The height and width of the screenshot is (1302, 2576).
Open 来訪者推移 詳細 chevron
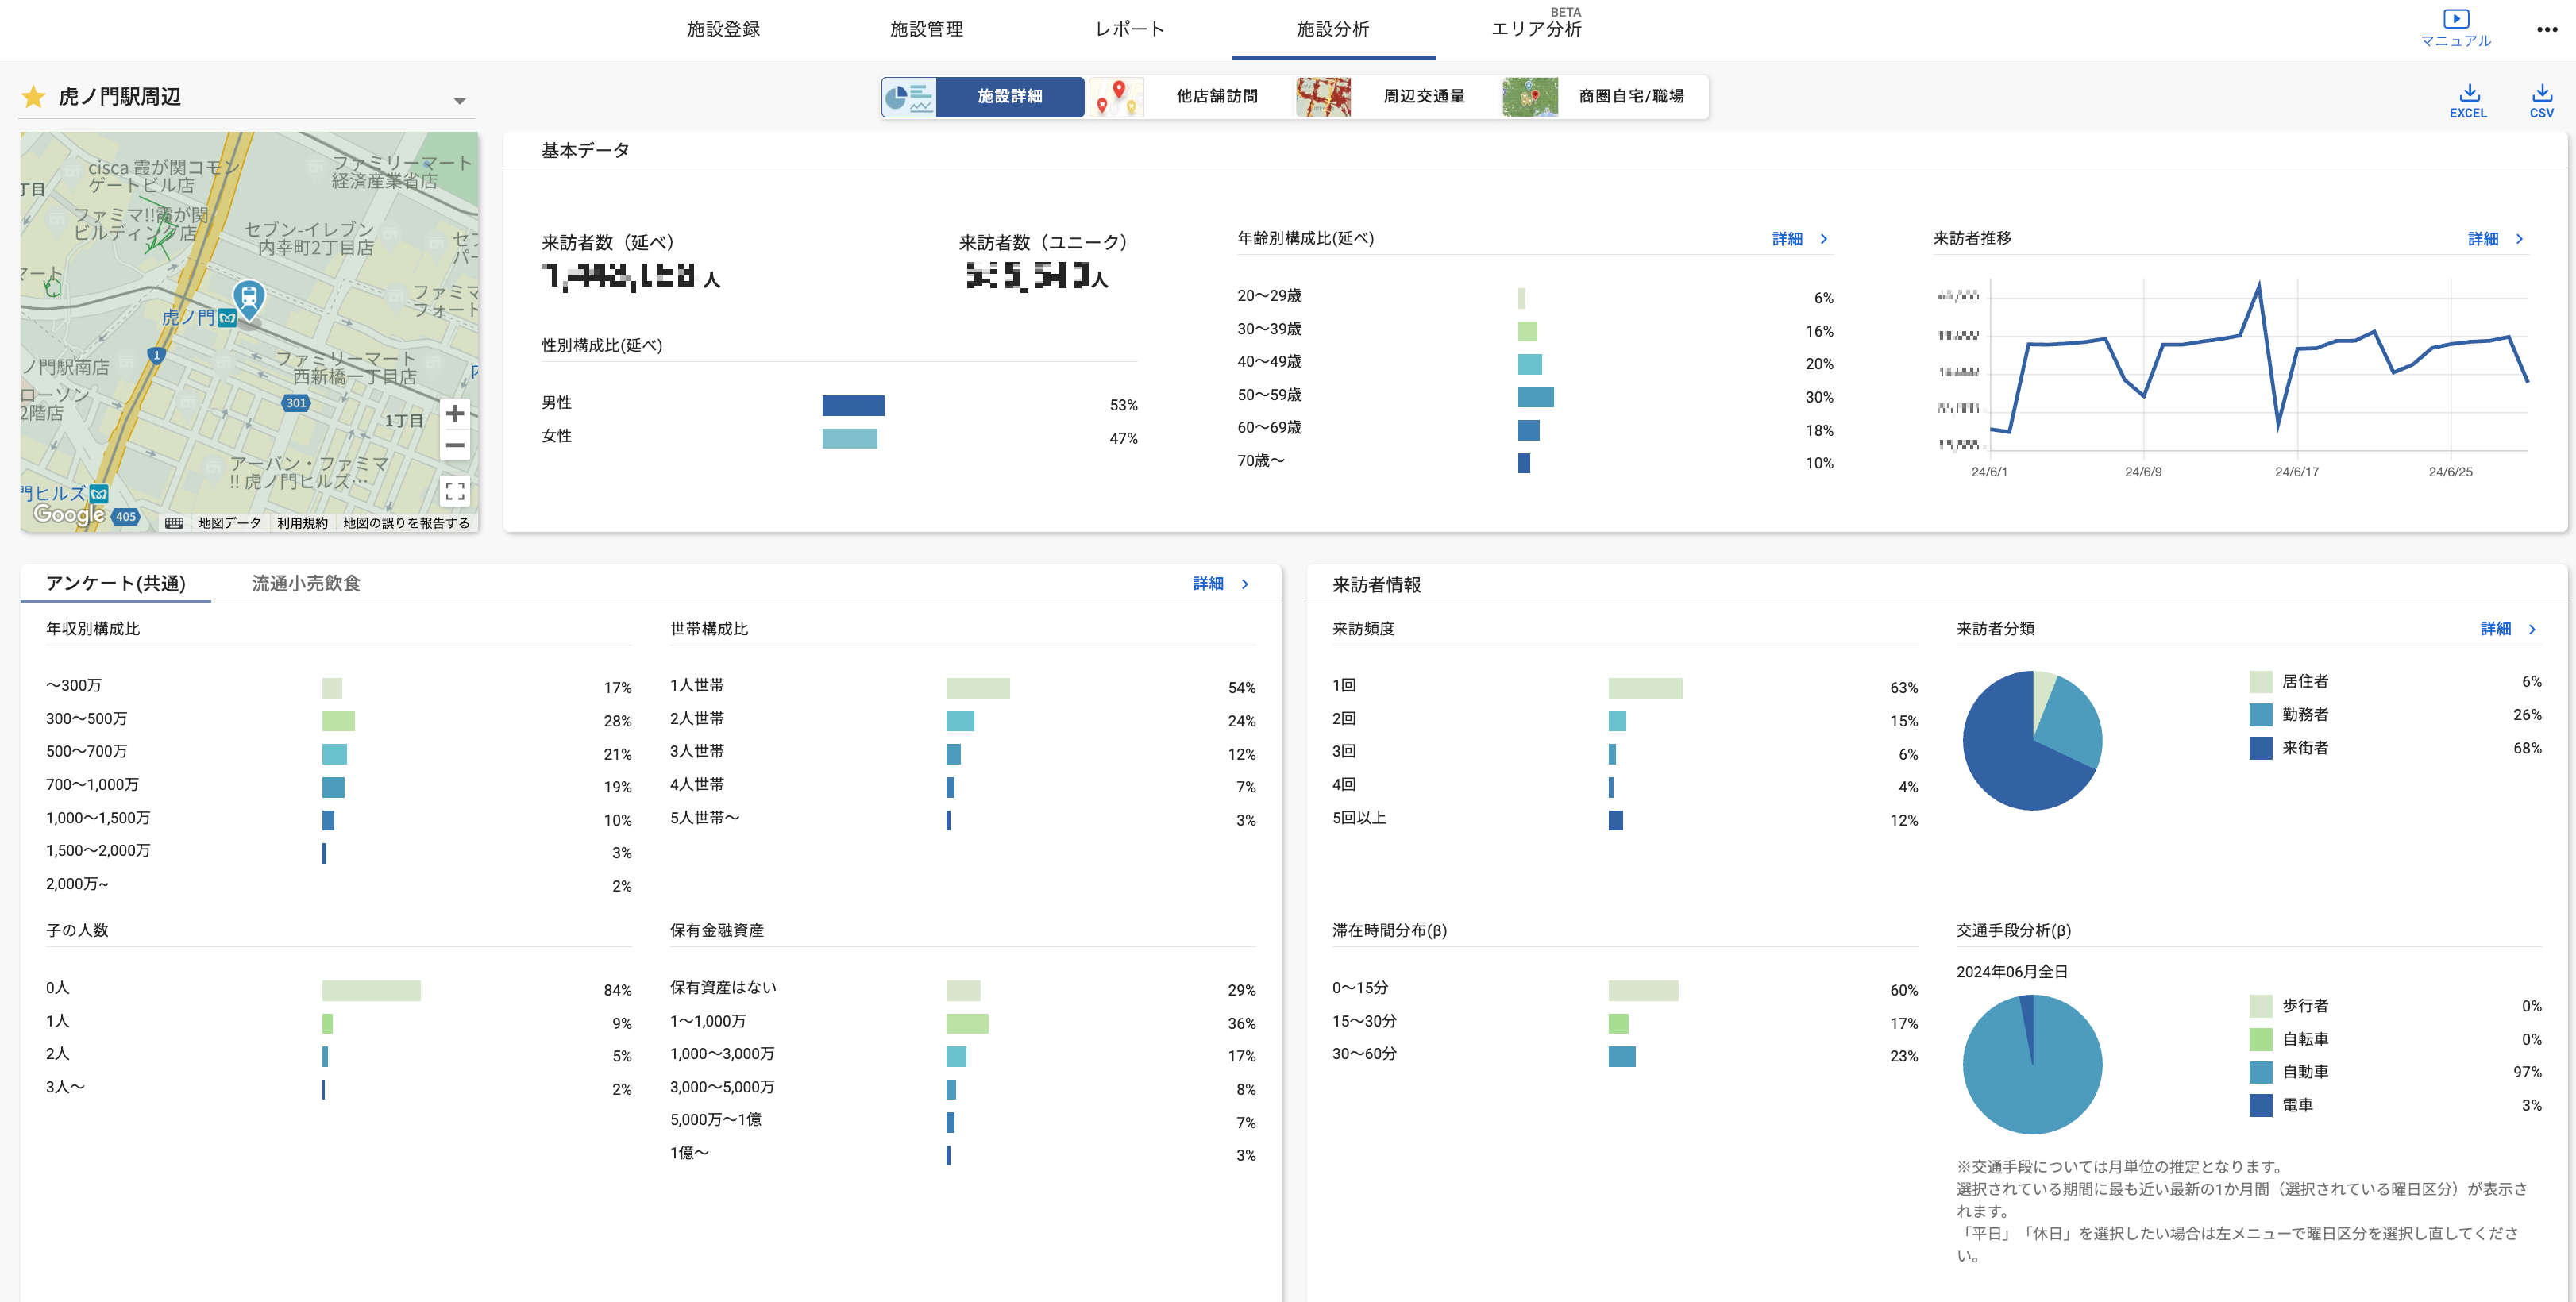tap(2519, 239)
